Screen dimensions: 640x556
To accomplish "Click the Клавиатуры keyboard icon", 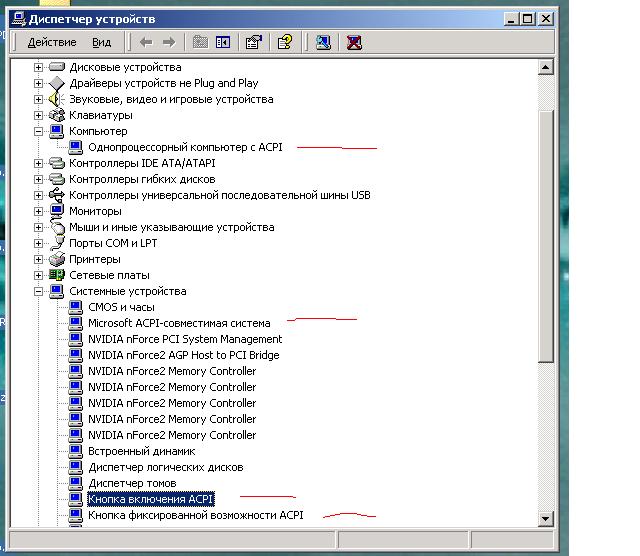I will point(57,115).
